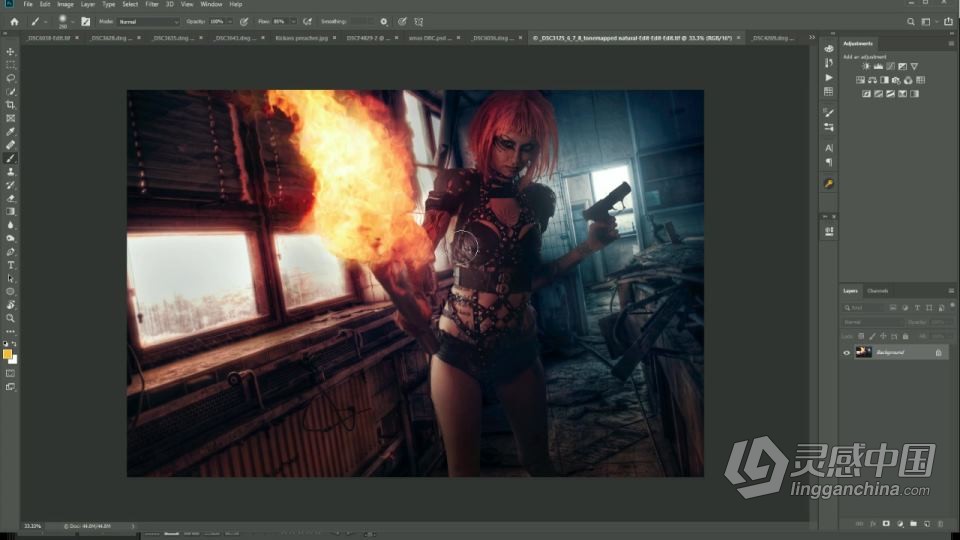Close the active tonemapped document tab
The width and height of the screenshot is (960, 540).
[738, 38]
